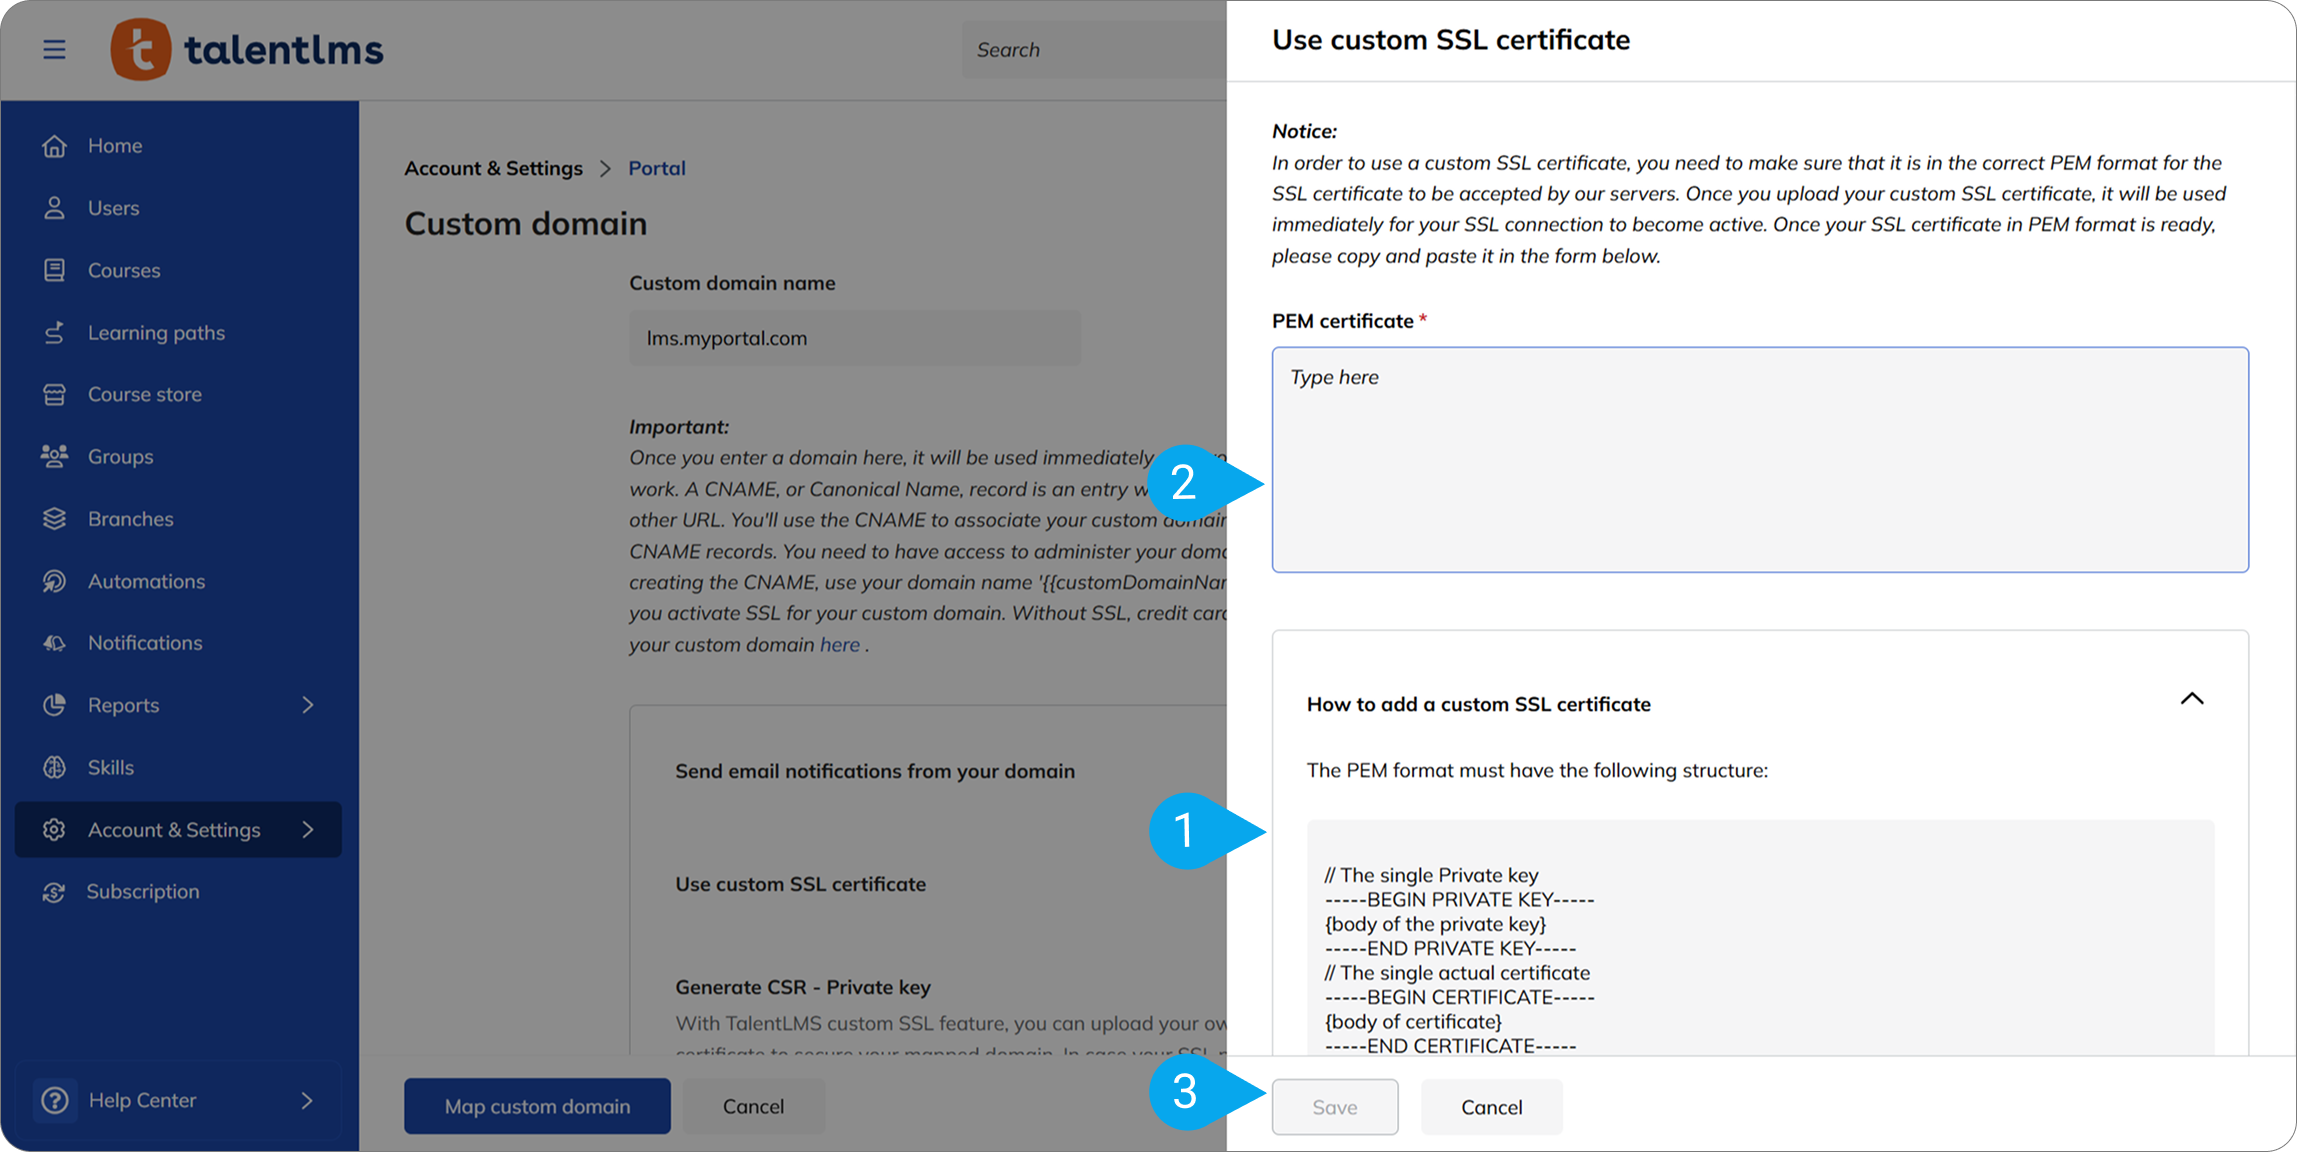Click the hamburger menu icon
The width and height of the screenshot is (2297, 1152).
(54, 49)
